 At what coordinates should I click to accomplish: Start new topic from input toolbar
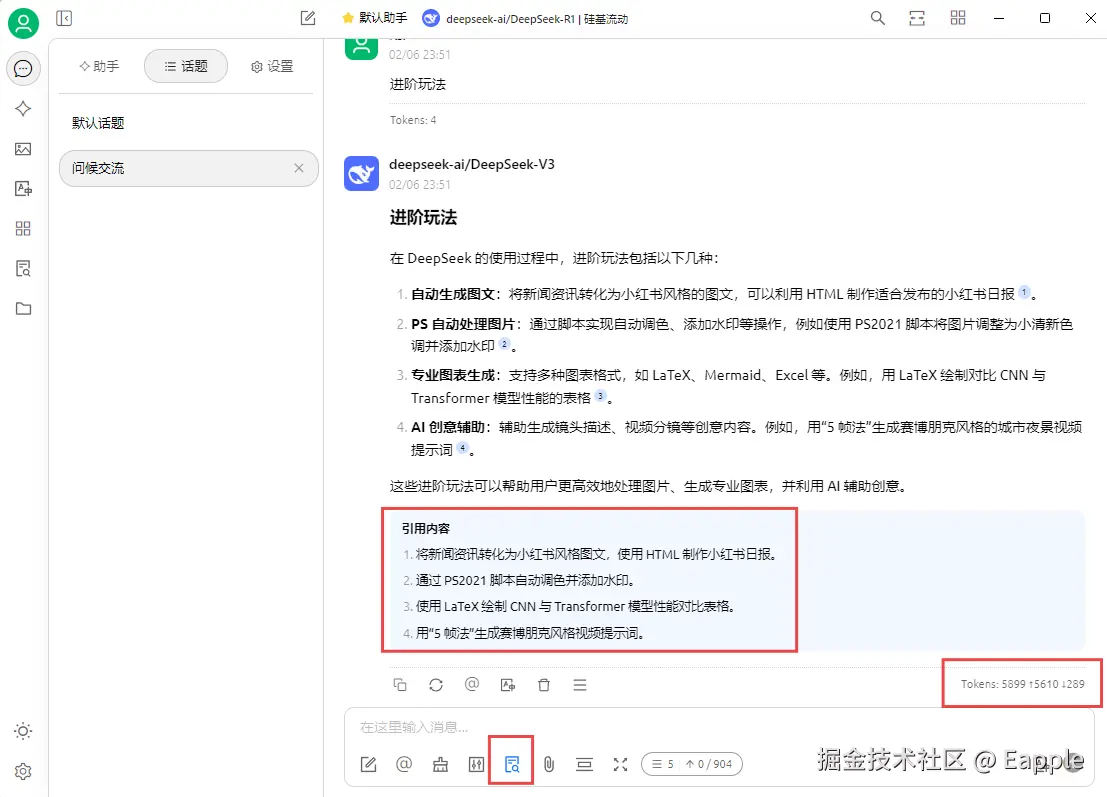[369, 764]
